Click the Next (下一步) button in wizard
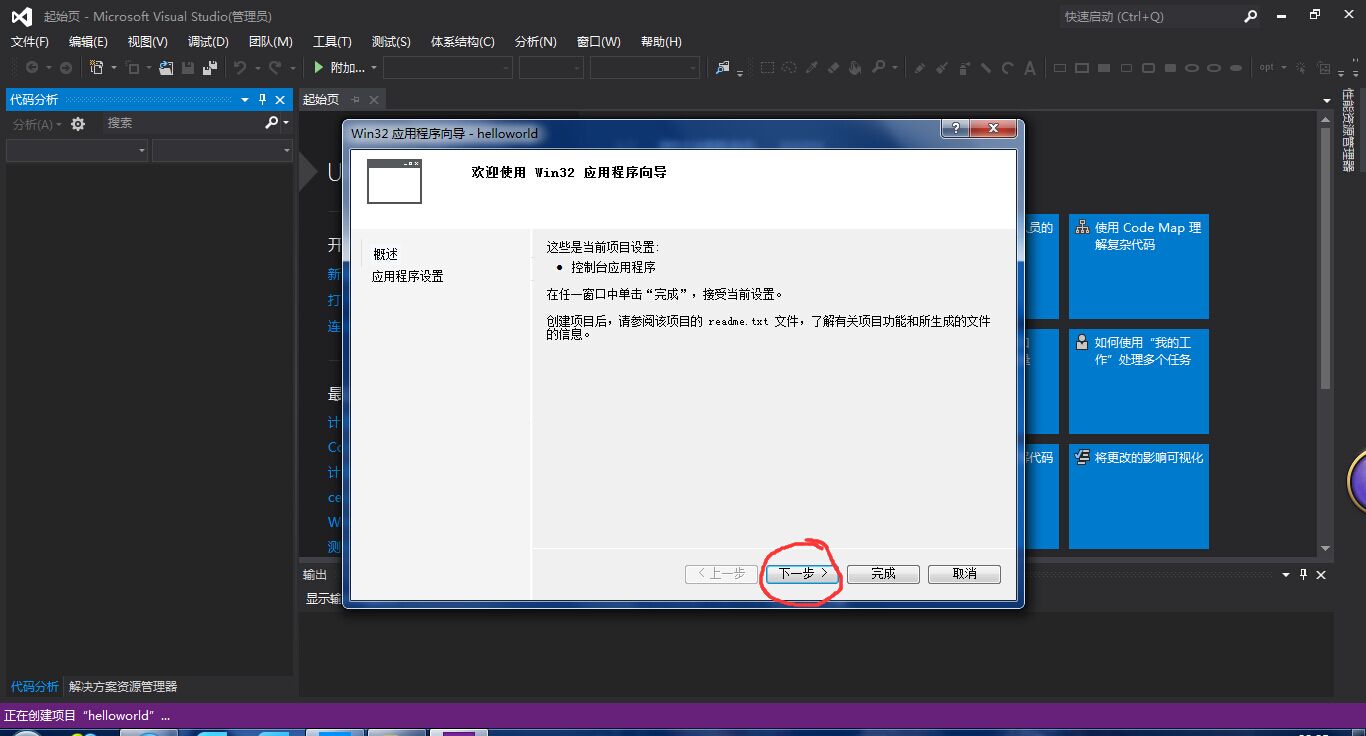 coord(802,573)
